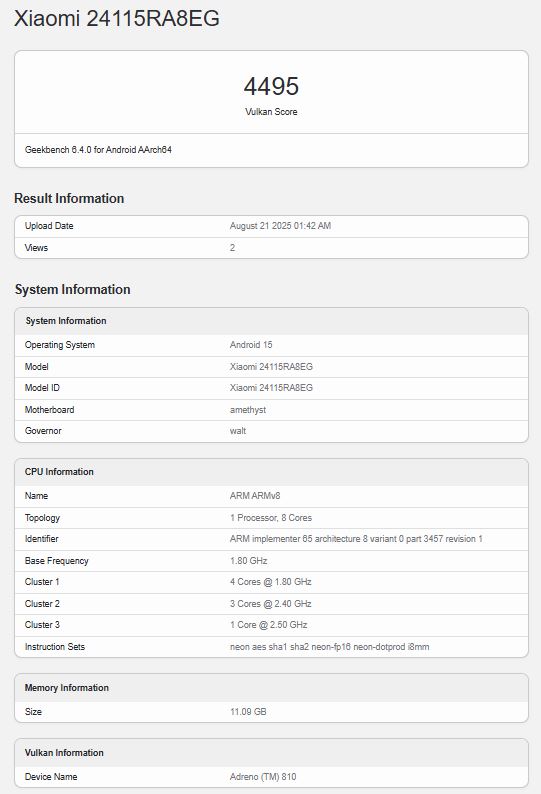Click the System Information table header

click(271, 321)
